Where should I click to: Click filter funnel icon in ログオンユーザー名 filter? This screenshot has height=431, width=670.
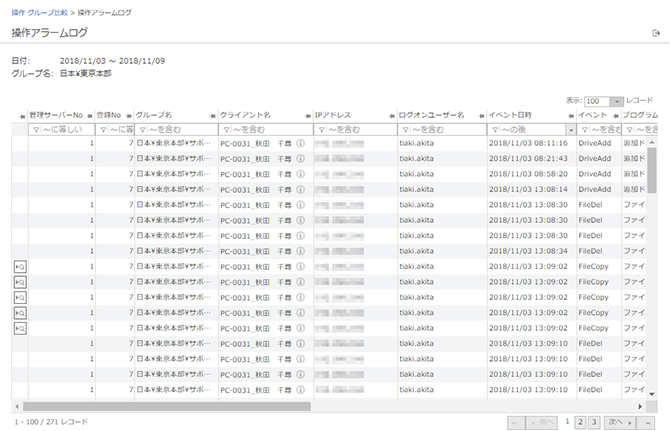point(404,130)
